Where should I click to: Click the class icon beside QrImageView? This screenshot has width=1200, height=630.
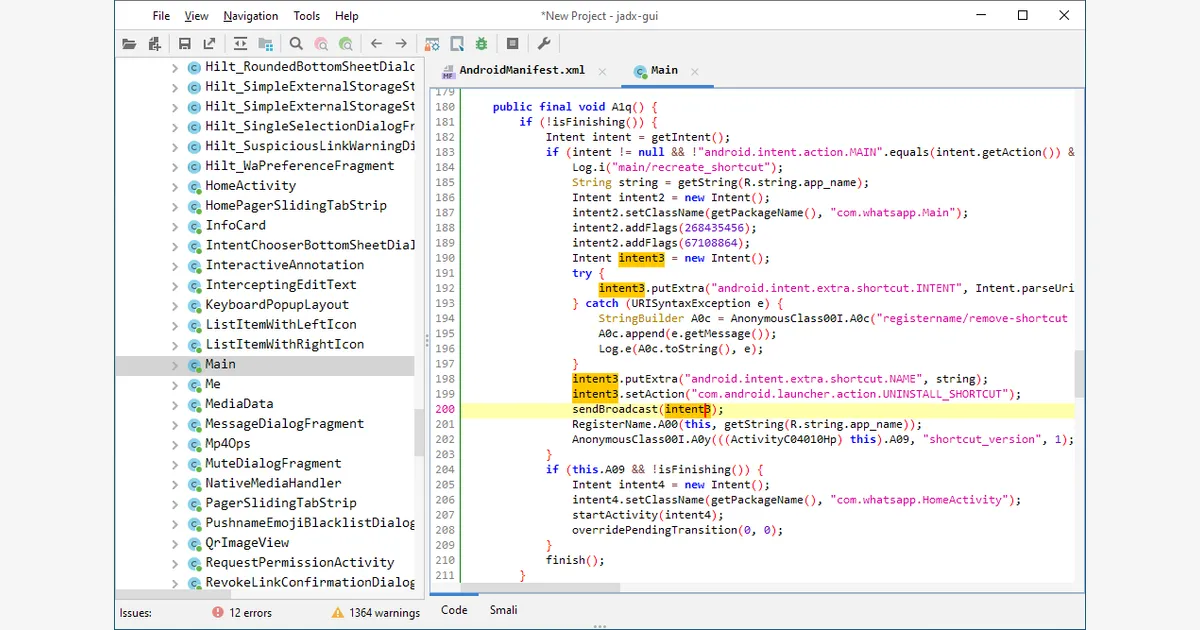(195, 543)
